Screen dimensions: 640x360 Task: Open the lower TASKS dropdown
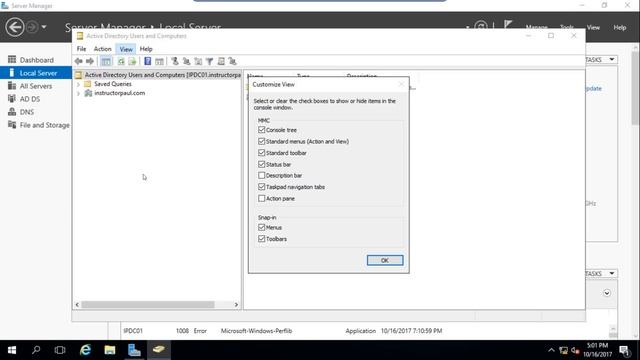601,273
